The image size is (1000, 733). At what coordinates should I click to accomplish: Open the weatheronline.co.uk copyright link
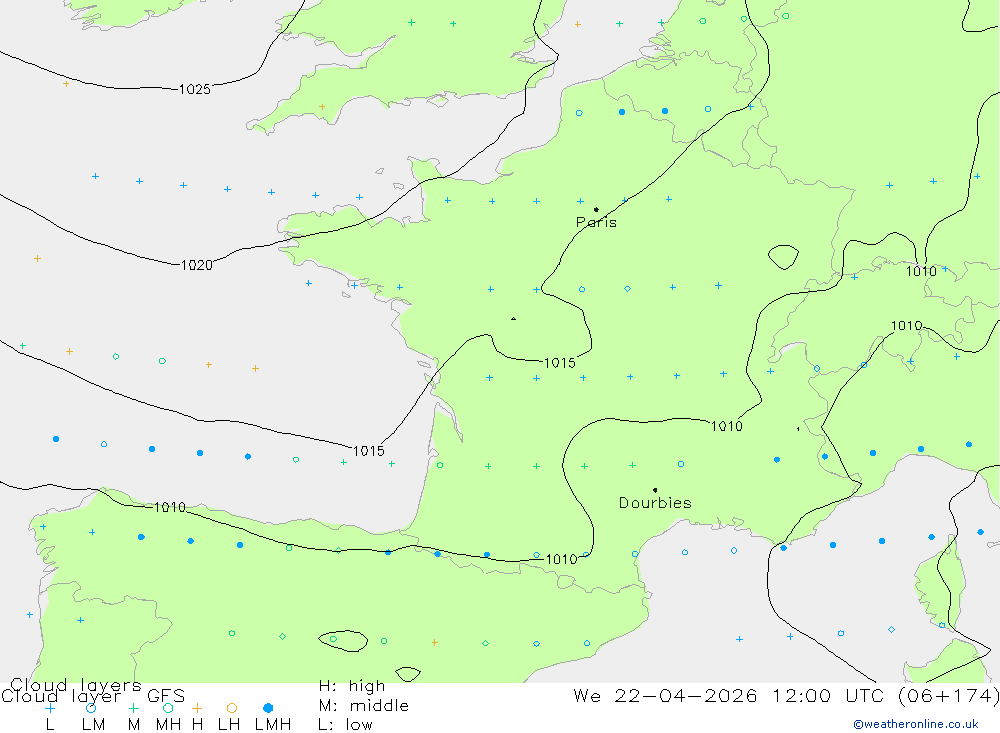(x=916, y=724)
